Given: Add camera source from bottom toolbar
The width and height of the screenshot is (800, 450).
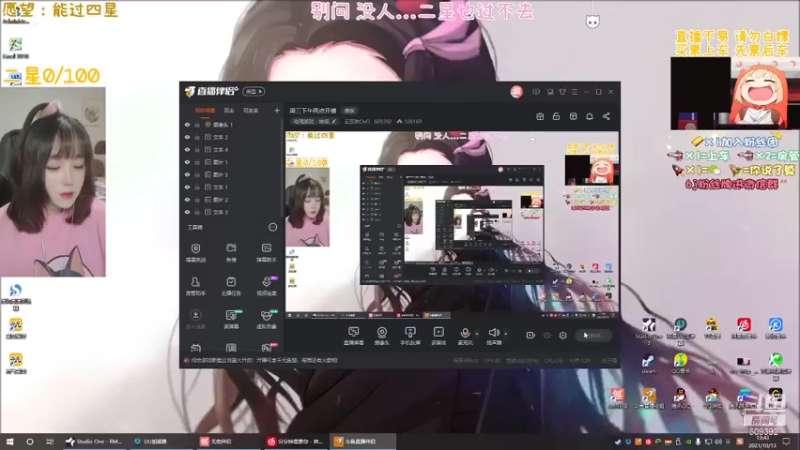Looking at the screenshot, I should (382, 336).
